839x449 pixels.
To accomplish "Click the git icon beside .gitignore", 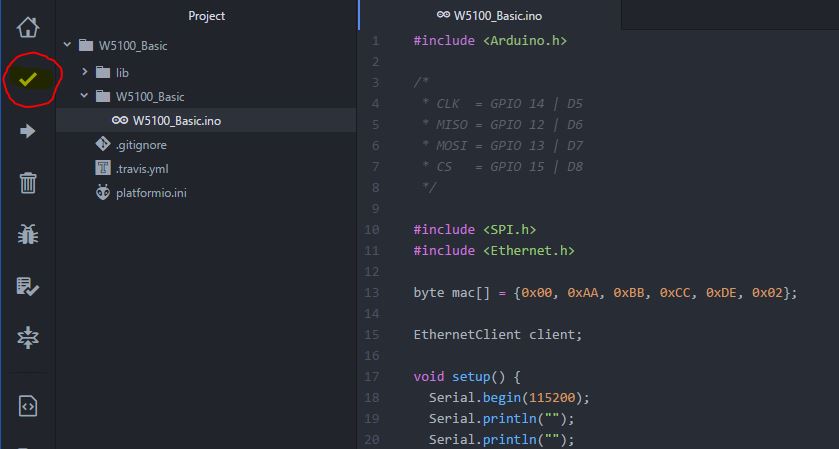I will point(102,144).
